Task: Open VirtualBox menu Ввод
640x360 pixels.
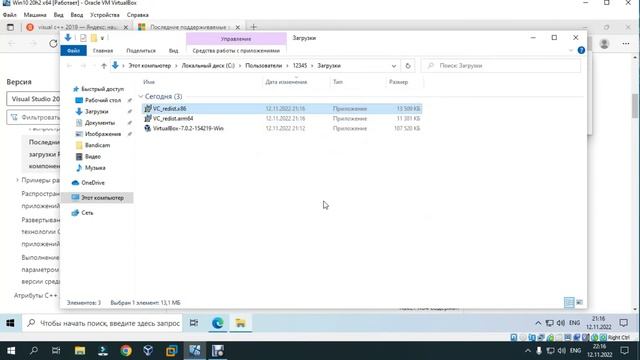Action: pyautogui.click(x=77, y=15)
